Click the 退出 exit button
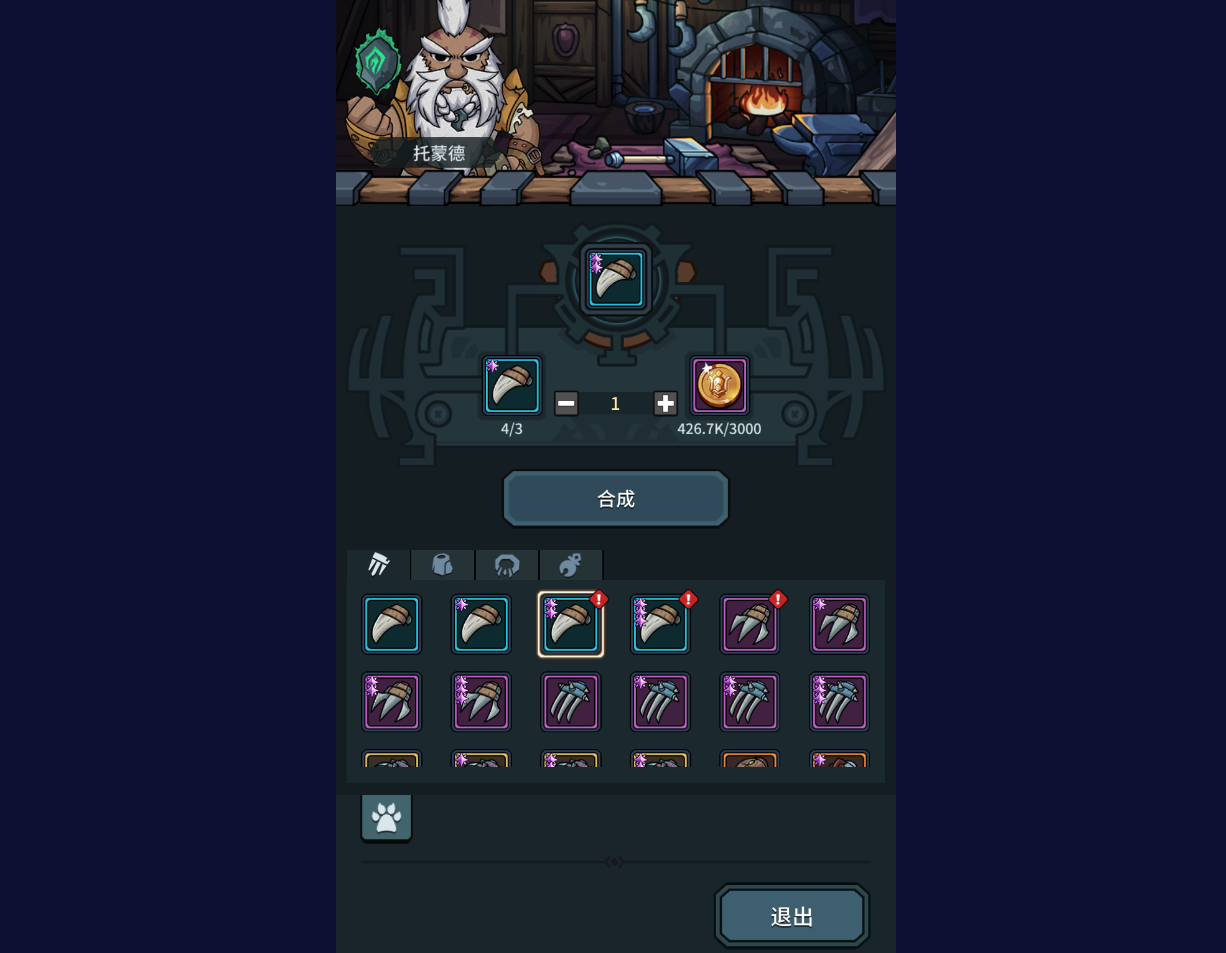The width and height of the screenshot is (1226, 953). point(792,916)
